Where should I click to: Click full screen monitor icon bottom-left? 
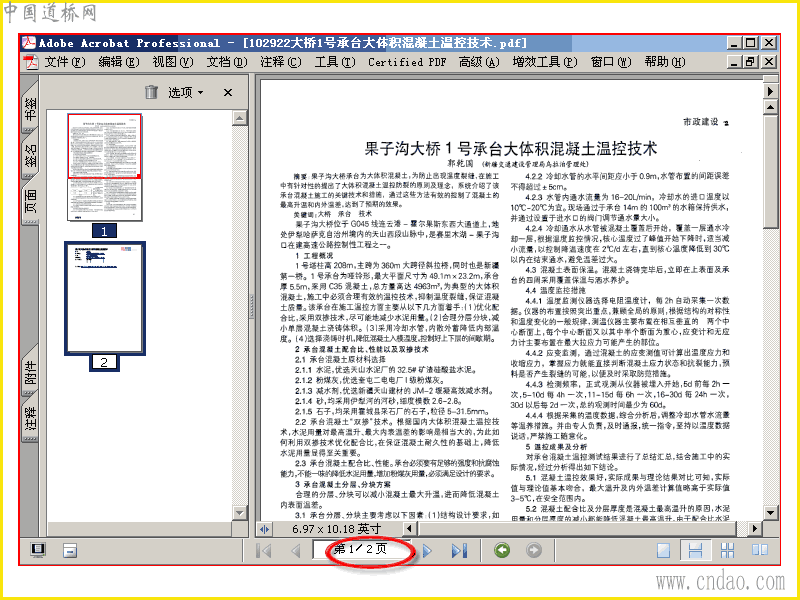pos(38,550)
